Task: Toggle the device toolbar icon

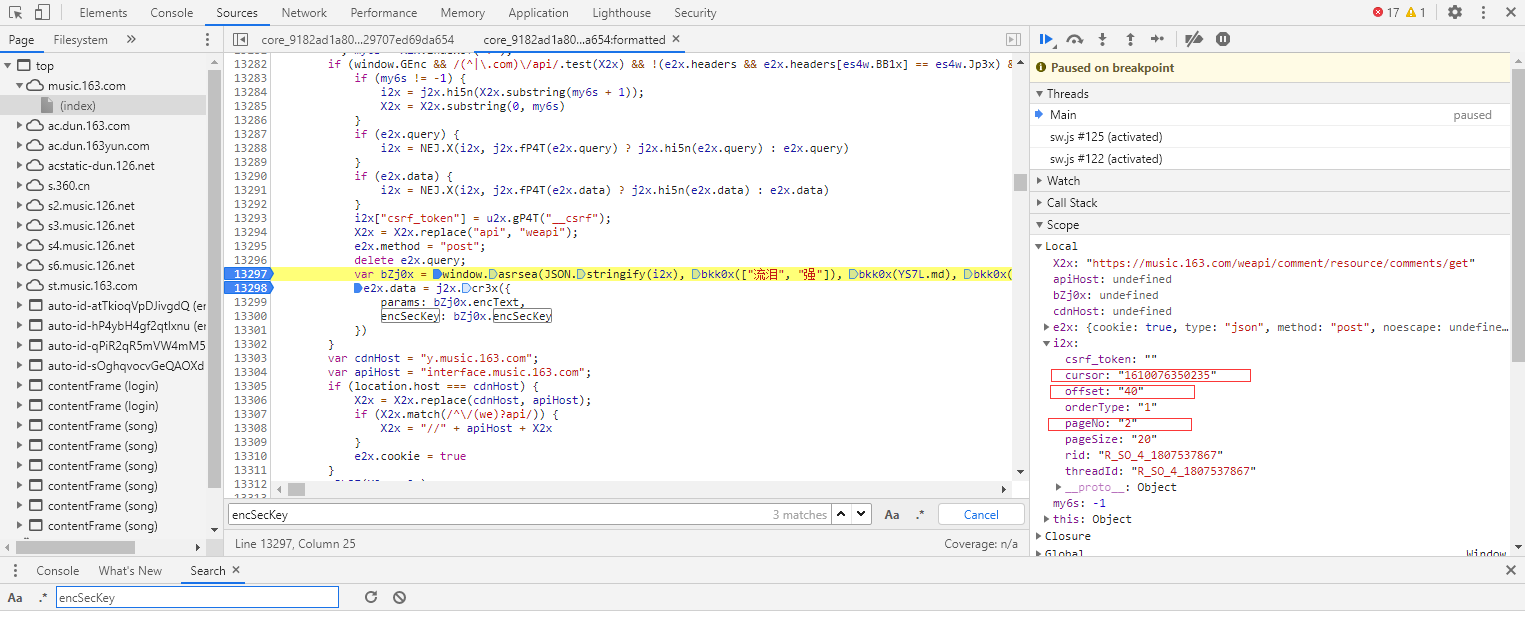Action: [42, 13]
